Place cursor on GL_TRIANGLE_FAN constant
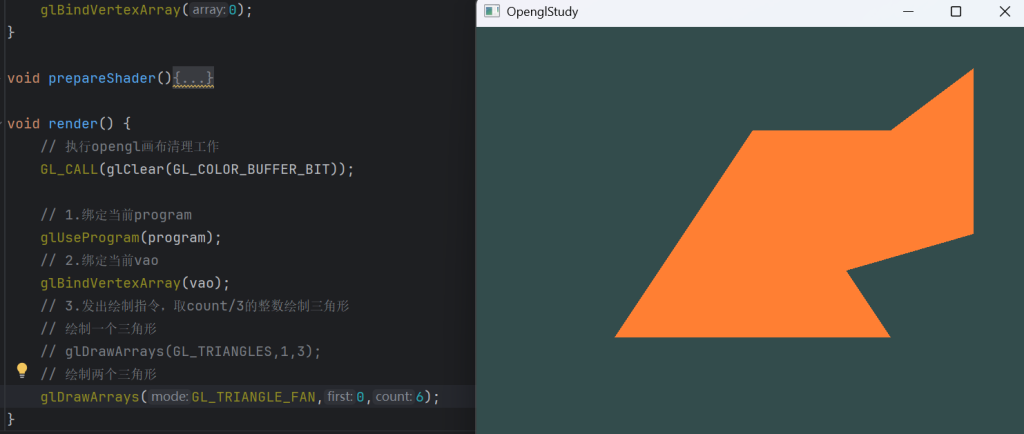 coord(254,397)
